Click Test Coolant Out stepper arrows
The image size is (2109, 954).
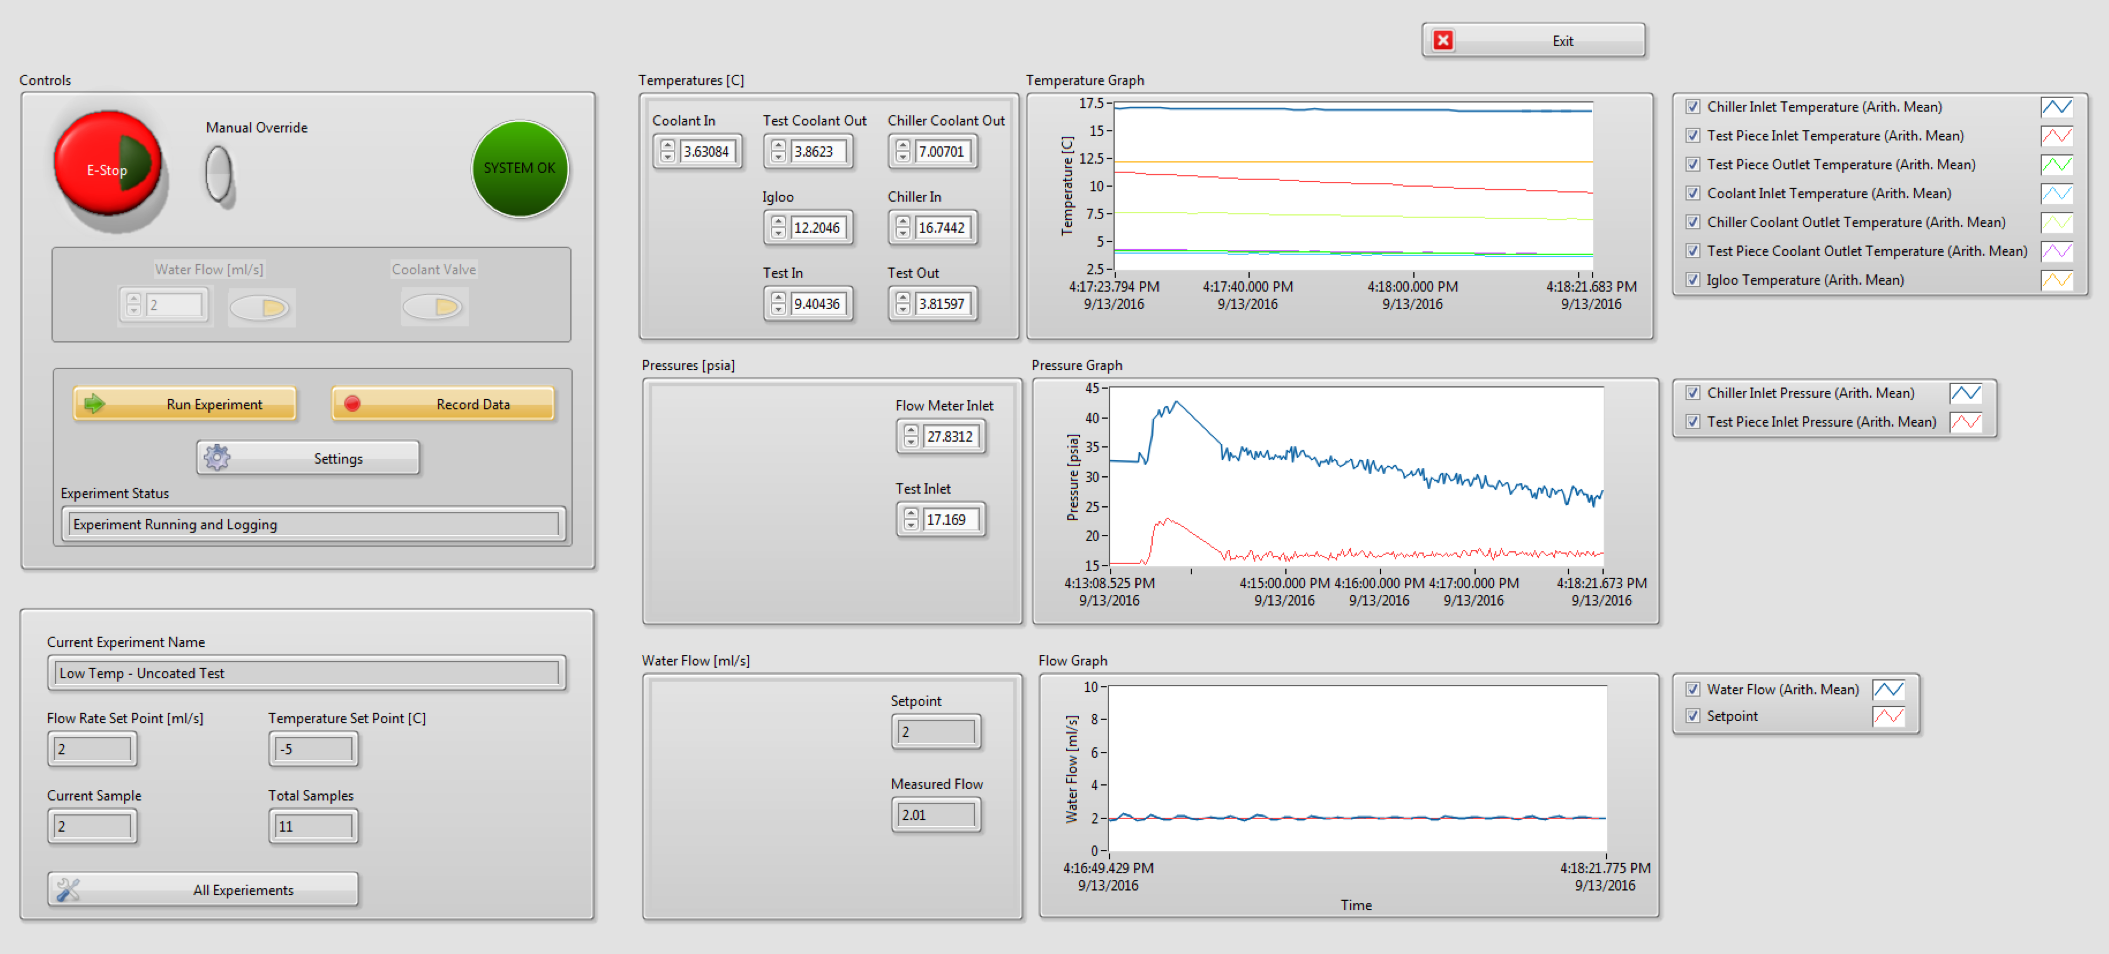tap(779, 152)
